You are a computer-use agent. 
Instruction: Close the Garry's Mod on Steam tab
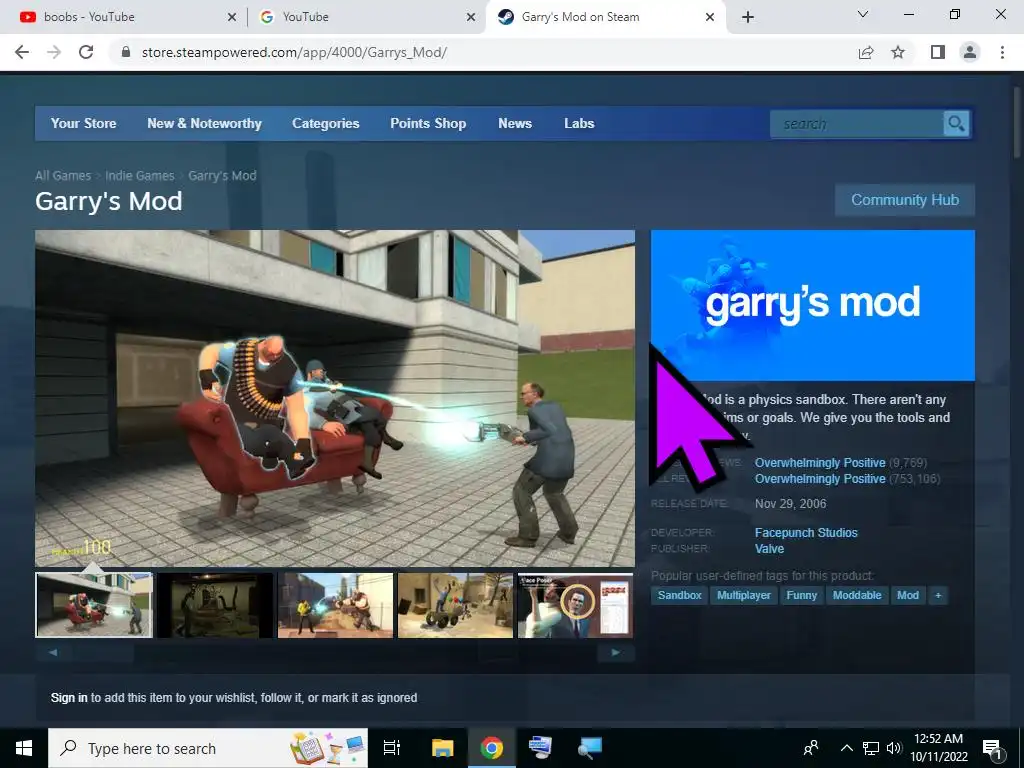tap(710, 18)
